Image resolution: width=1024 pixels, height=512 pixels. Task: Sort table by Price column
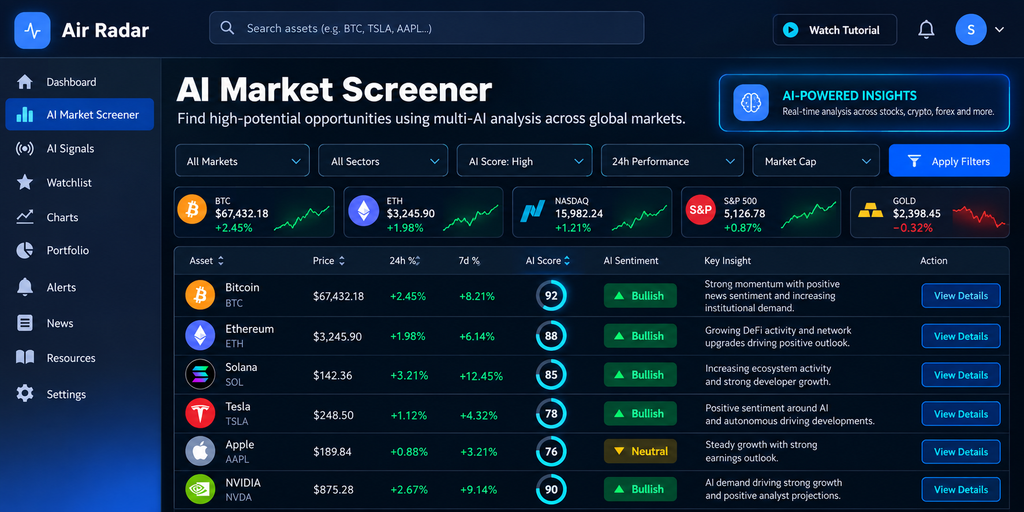point(328,261)
